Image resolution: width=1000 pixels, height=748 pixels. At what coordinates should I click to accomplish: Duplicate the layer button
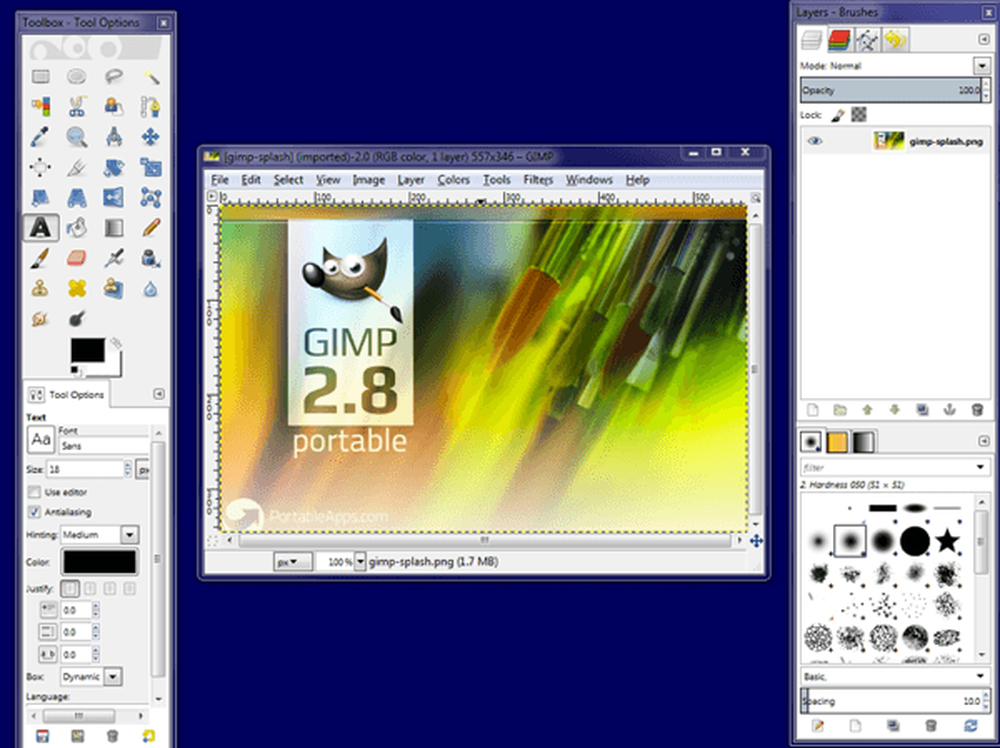922,410
